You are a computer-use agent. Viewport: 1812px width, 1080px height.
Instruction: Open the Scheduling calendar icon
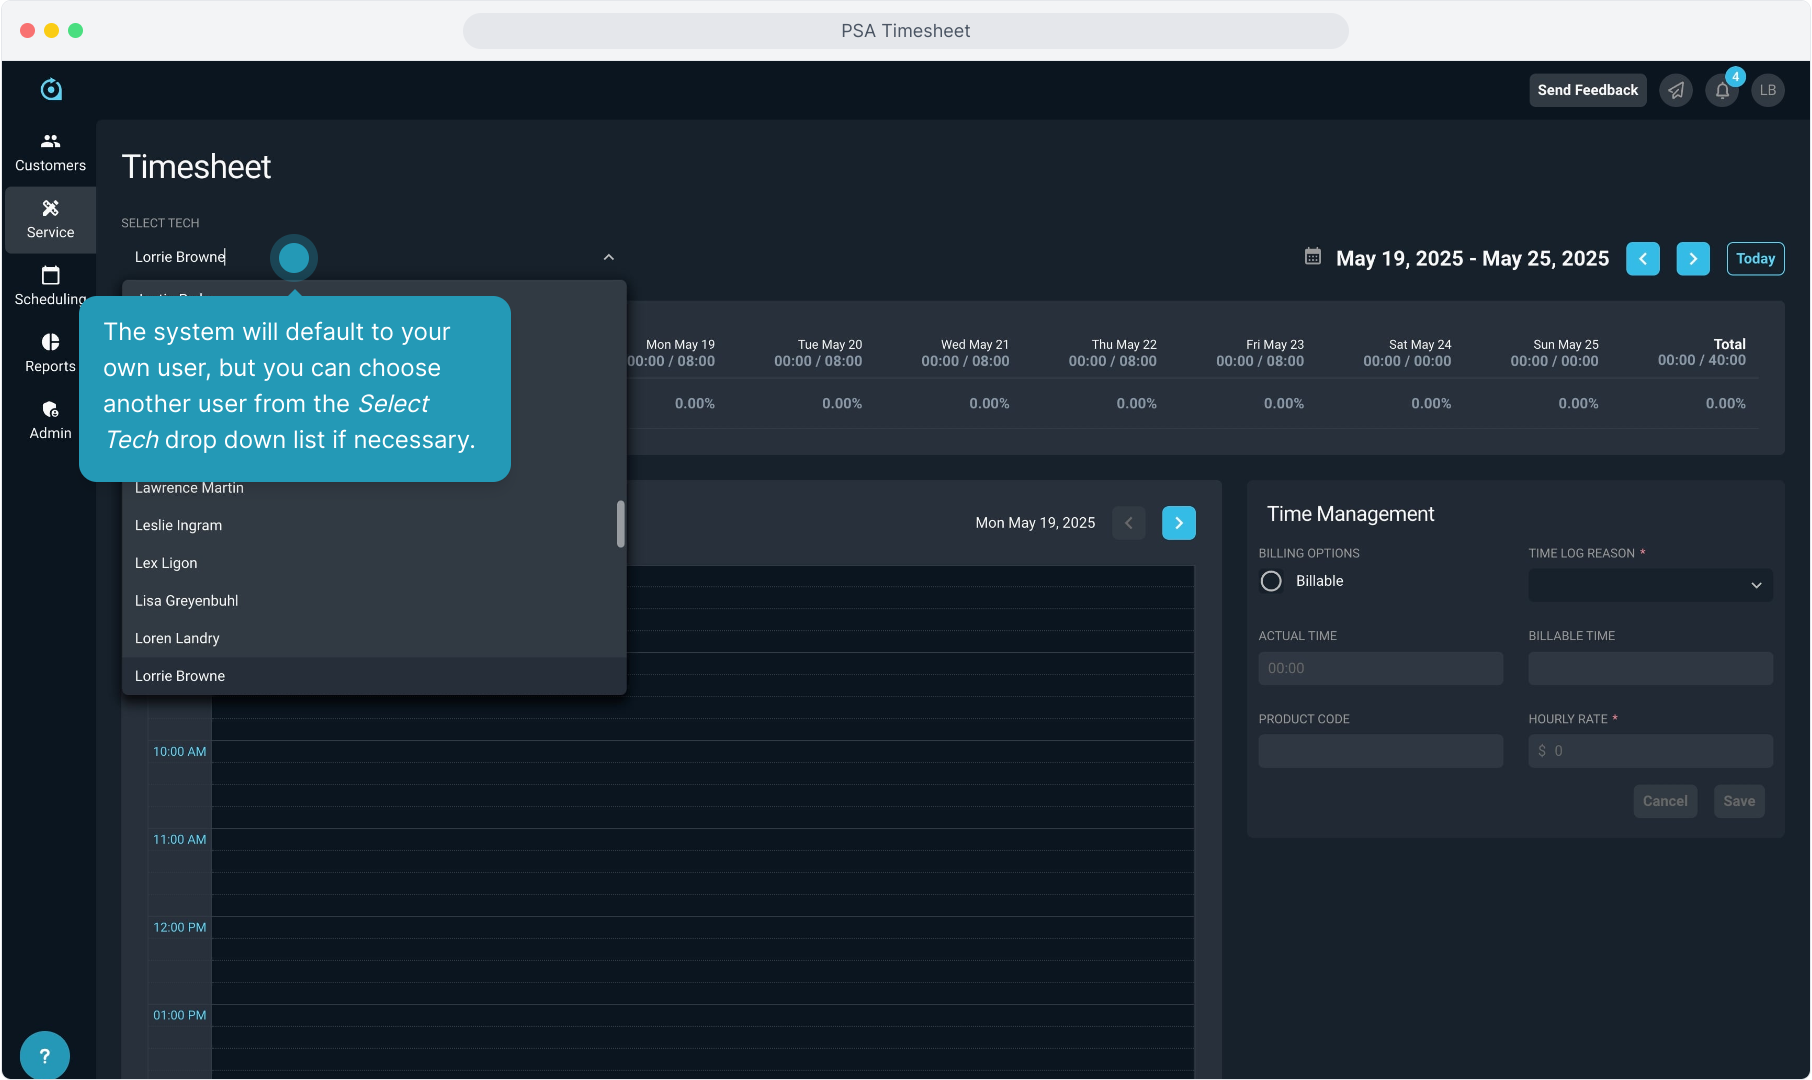pyautogui.click(x=50, y=275)
